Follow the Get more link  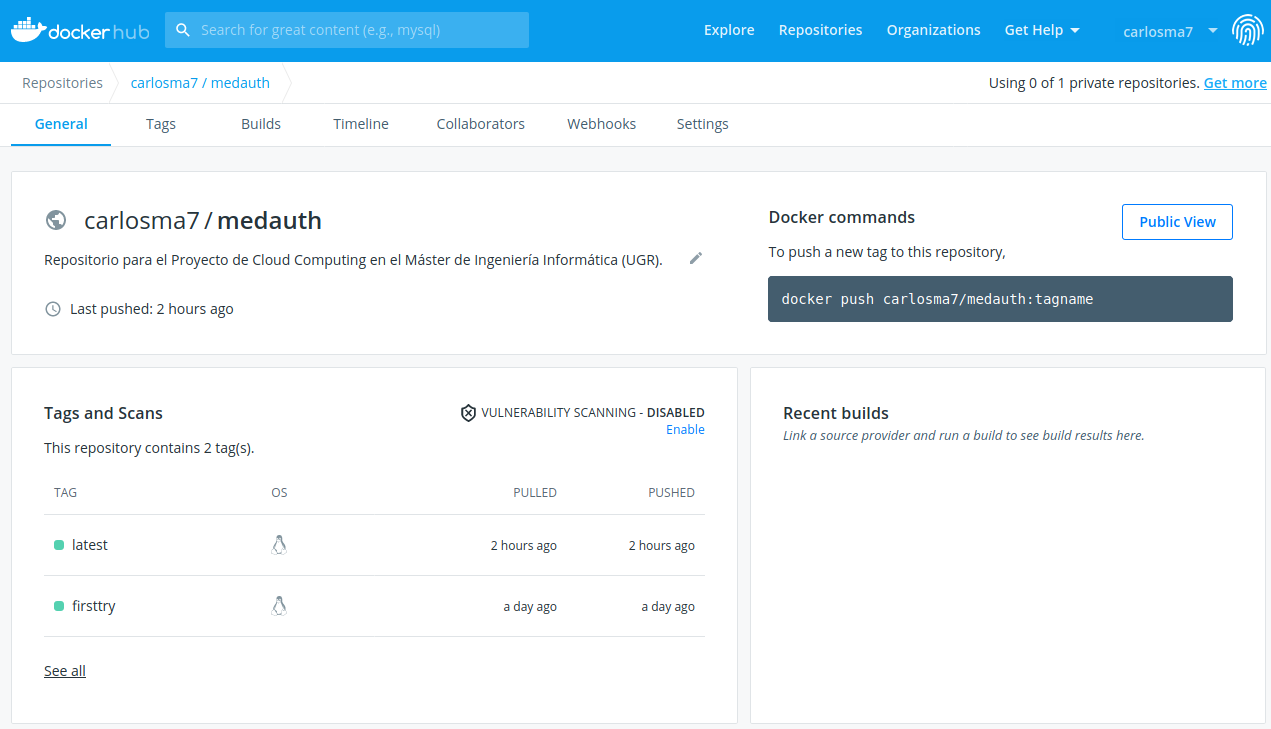click(x=1235, y=83)
